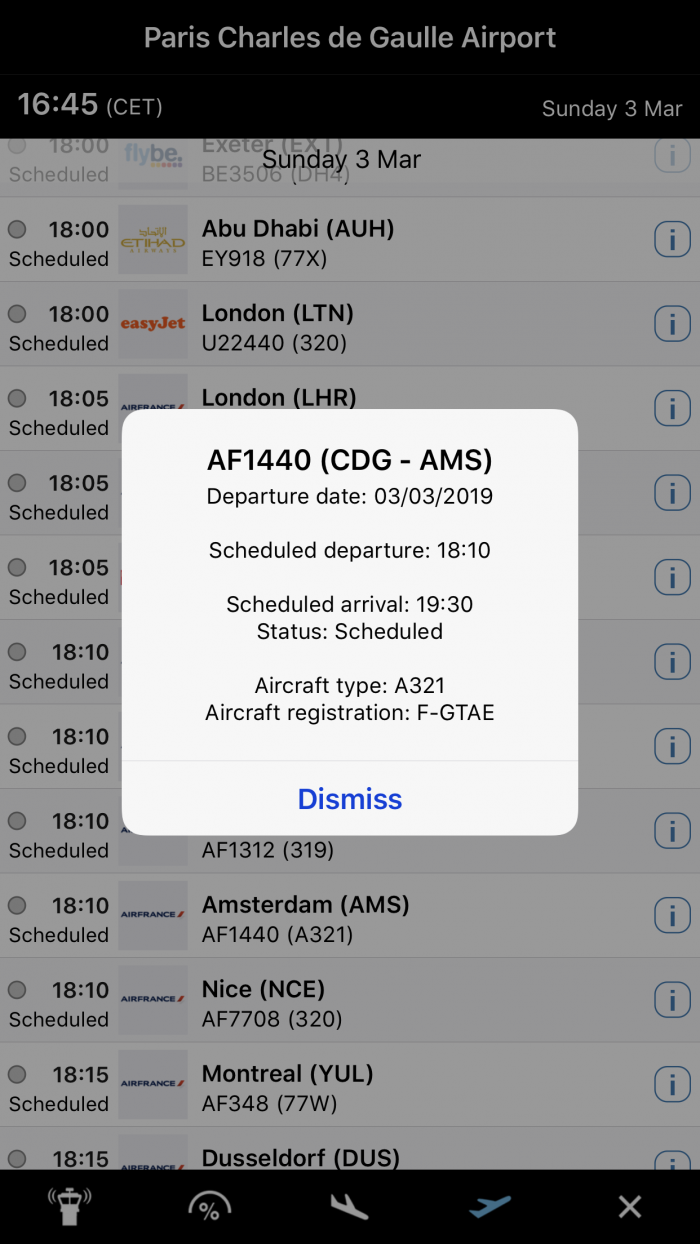Select the Amsterdam (AMS) AF1440 row
Screen dimensions: 700x1244
(350, 917)
